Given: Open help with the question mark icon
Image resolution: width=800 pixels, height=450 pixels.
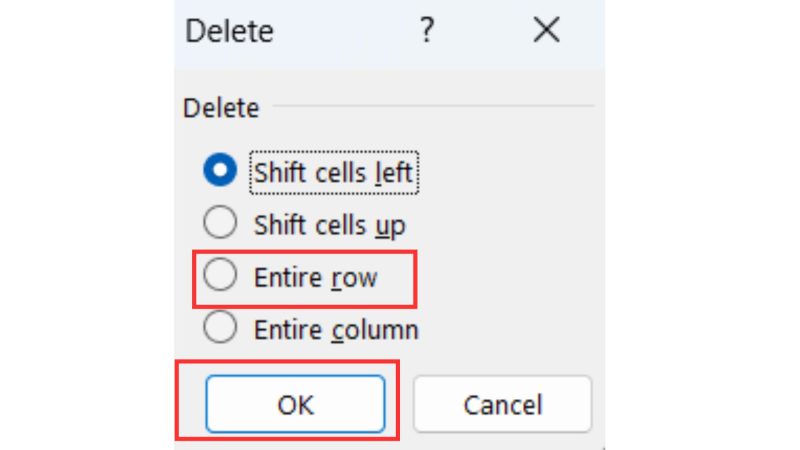Looking at the screenshot, I should pos(427,30).
